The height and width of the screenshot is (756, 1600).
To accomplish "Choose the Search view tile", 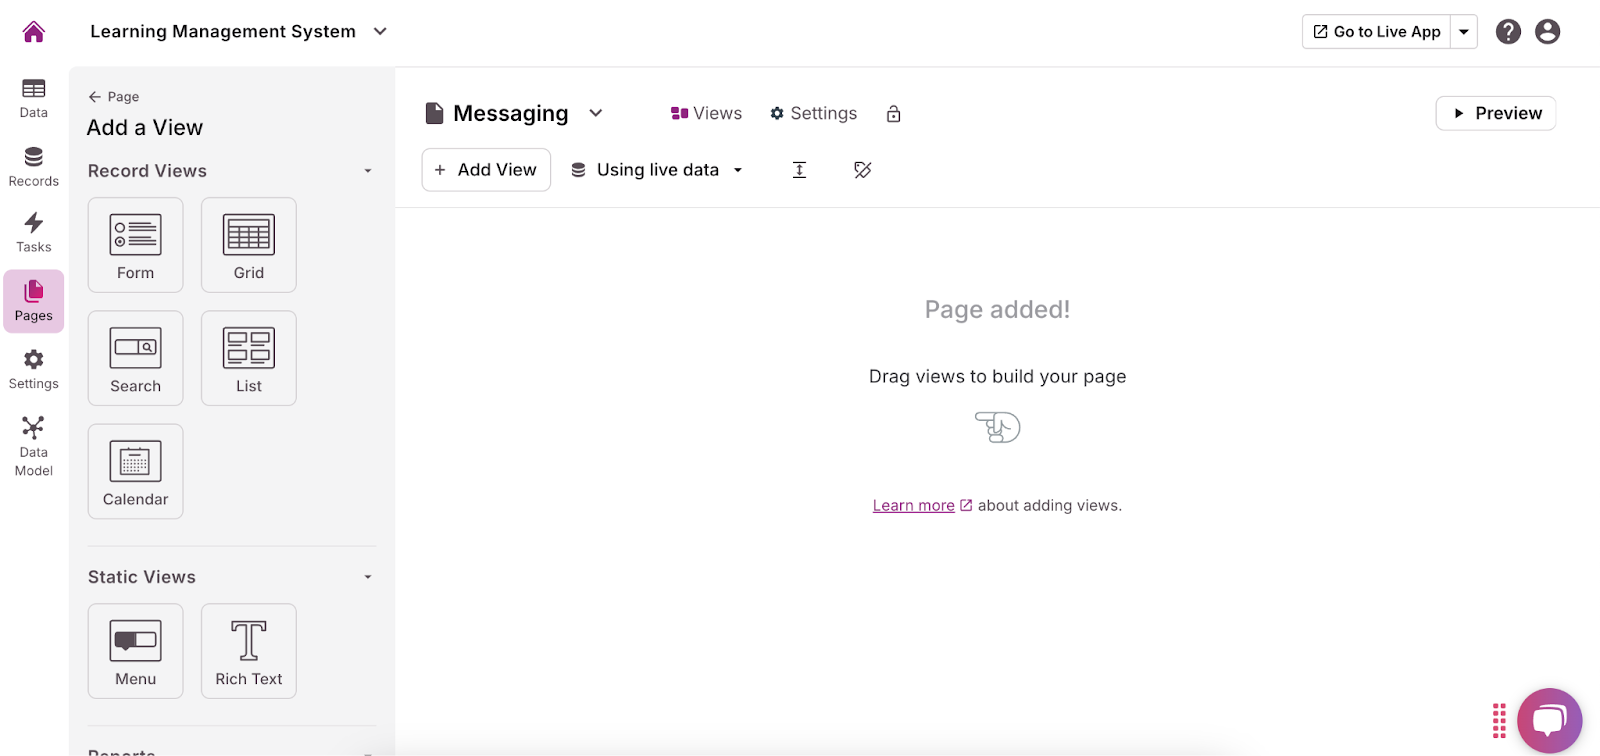I will coord(135,358).
